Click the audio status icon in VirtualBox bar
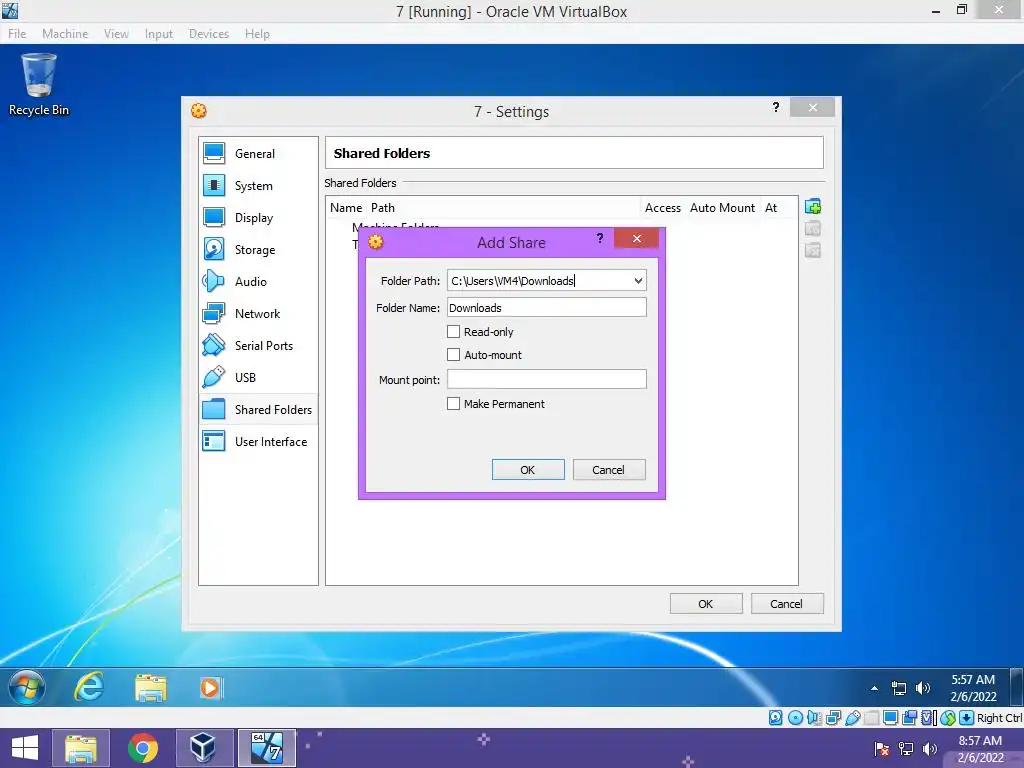Screen dimensions: 1024x768 [x=814, y=718]
